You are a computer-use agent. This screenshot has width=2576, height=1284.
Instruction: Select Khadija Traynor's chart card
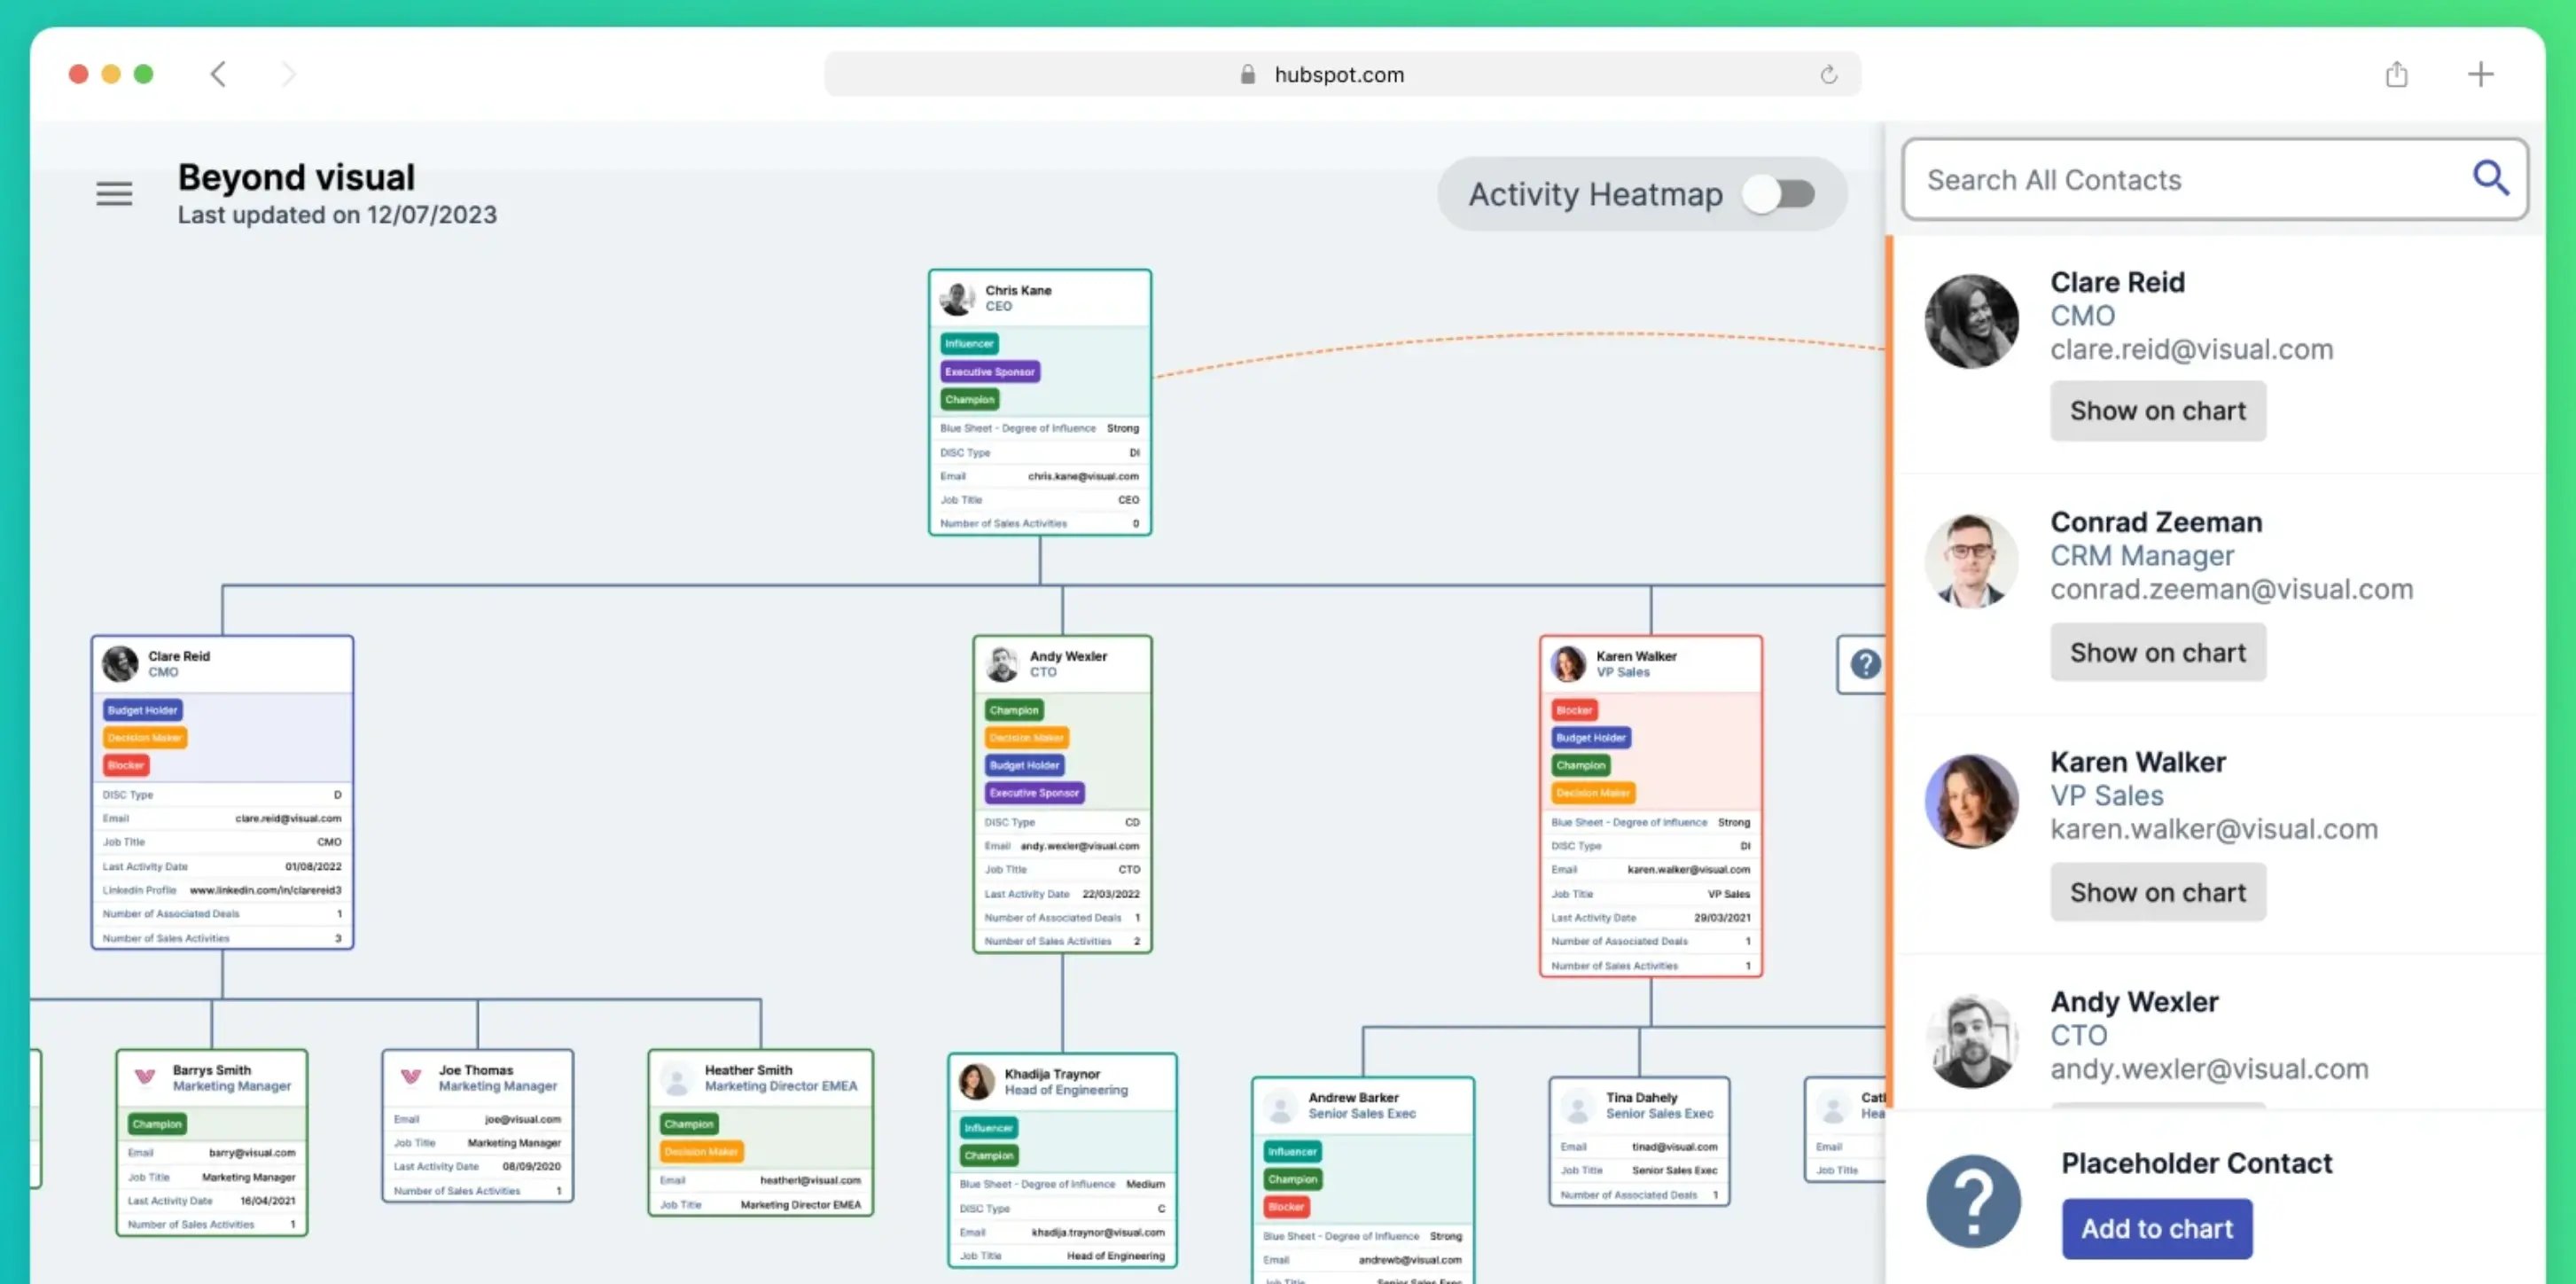point(1062,1081)
